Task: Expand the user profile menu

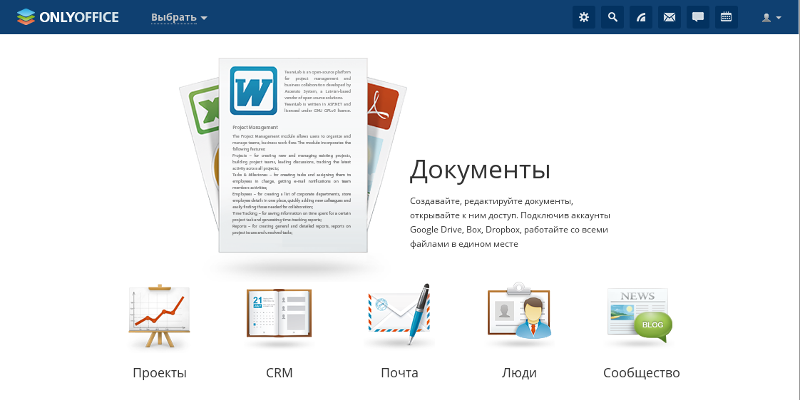Action: click(x=771, y=17)
